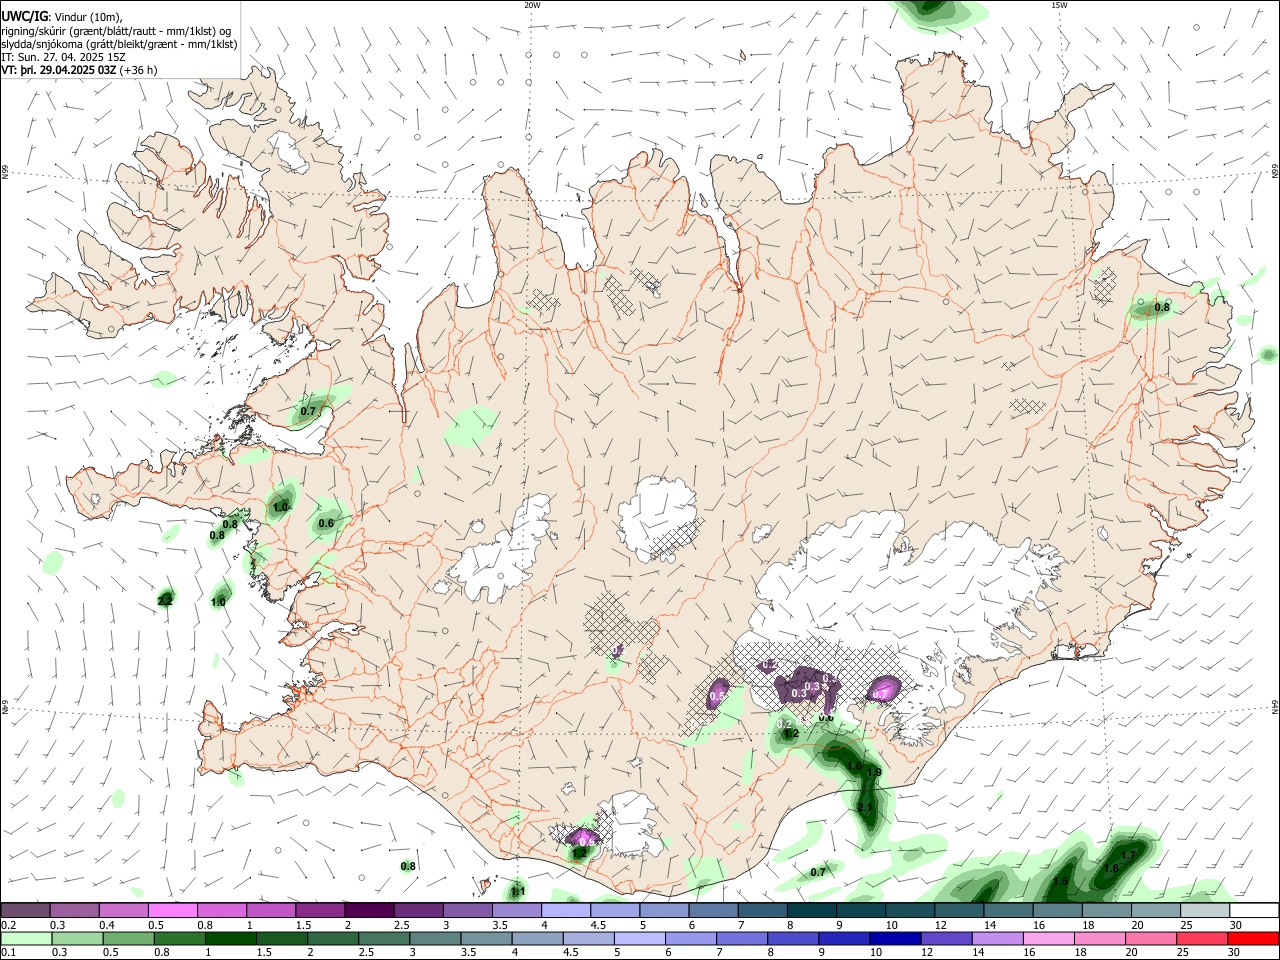Select the white swatch at 30 on the upper scale
This screenshot has width=1280, height=960.
[x=1254, y=910]
